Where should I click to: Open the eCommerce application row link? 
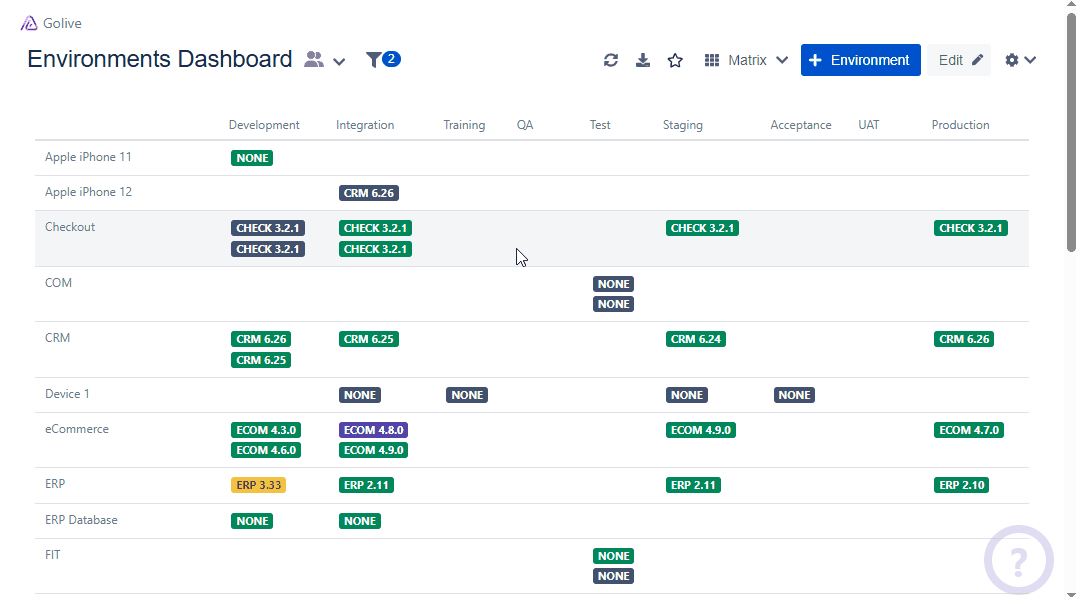77,429
